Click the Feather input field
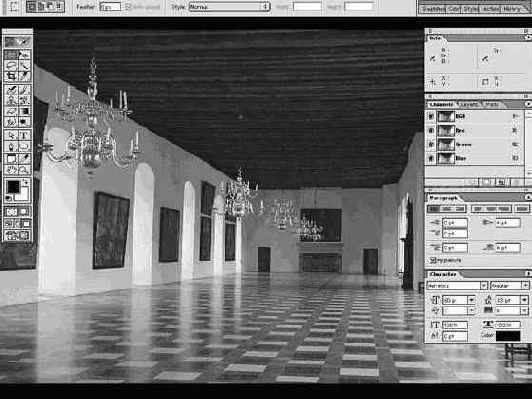 (110, 7)
